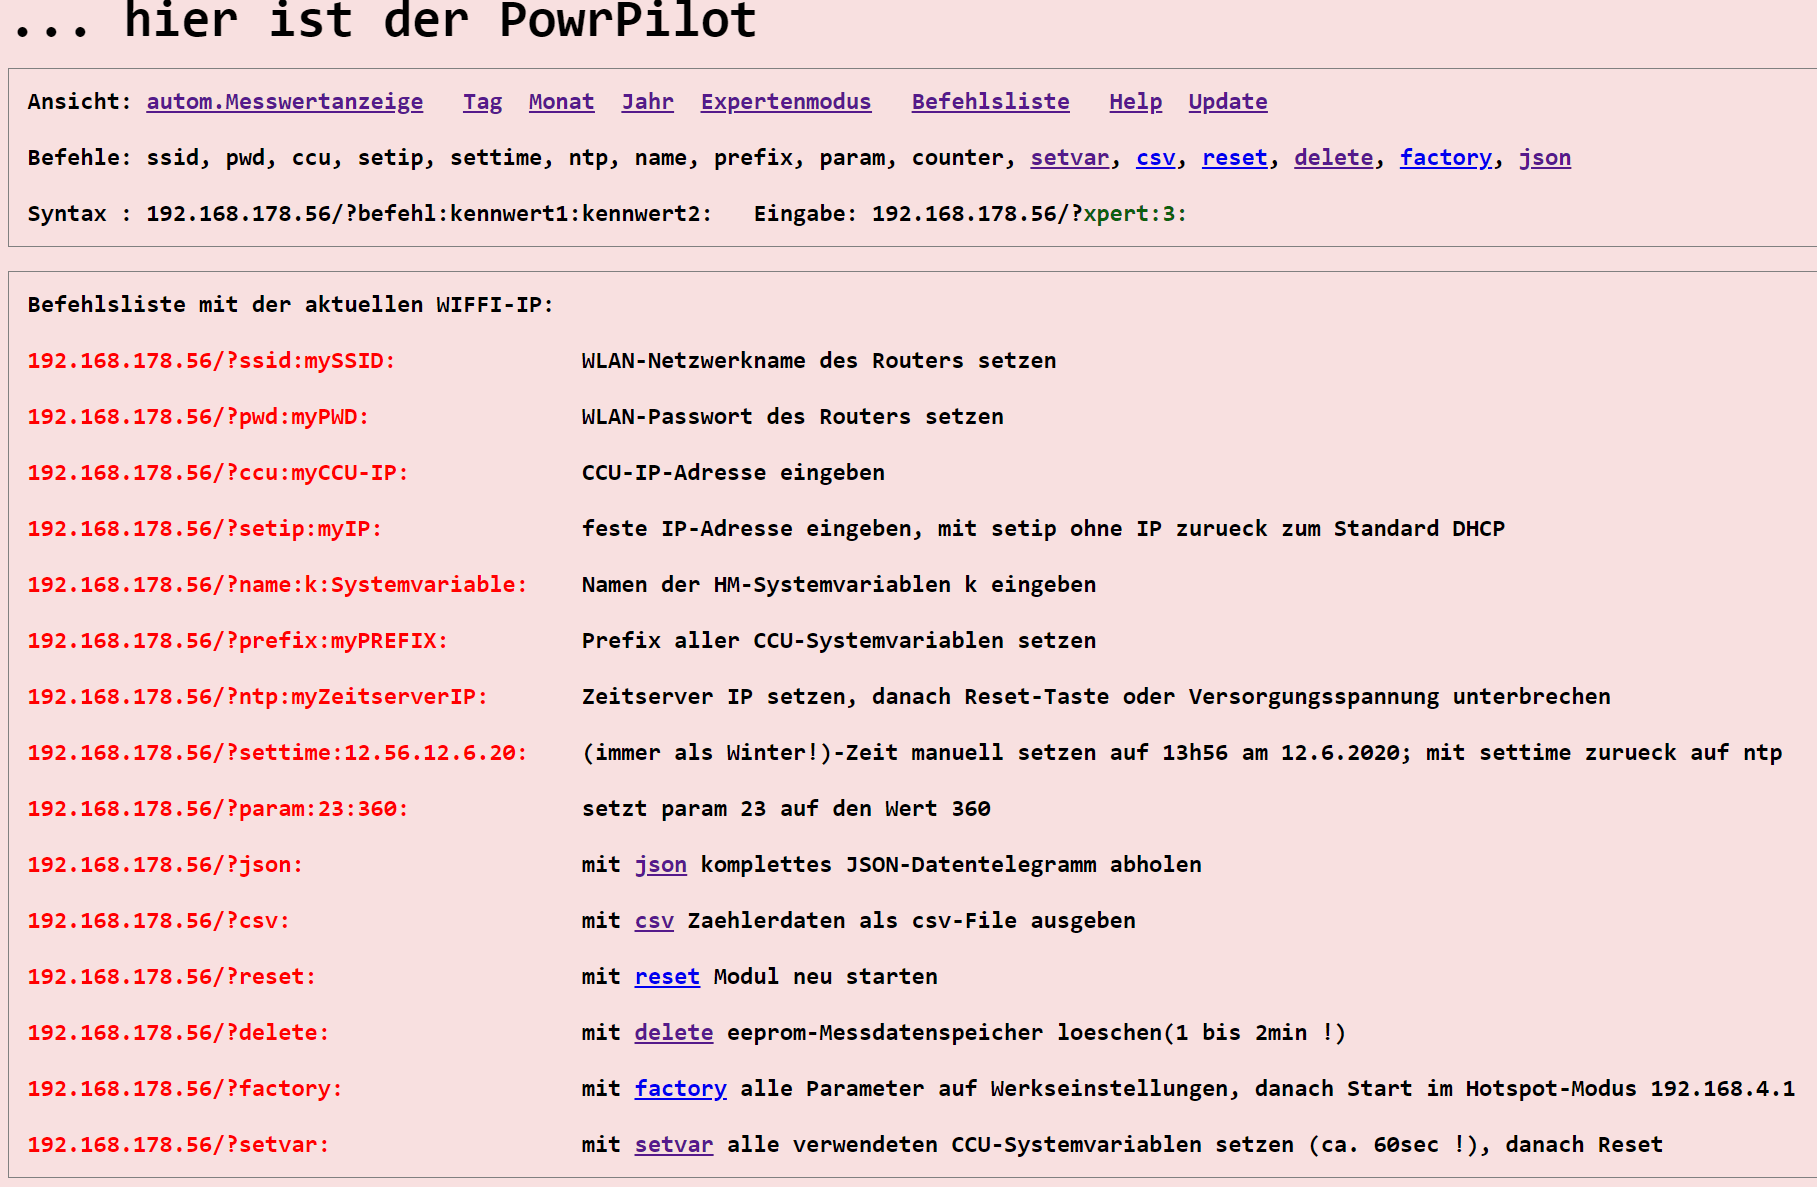Click the syntax text '192.168.178.56/?befehl:kennwert1:kennwert2:'
Viewport: 1817px width, 1187px height.
pos(429,214)
